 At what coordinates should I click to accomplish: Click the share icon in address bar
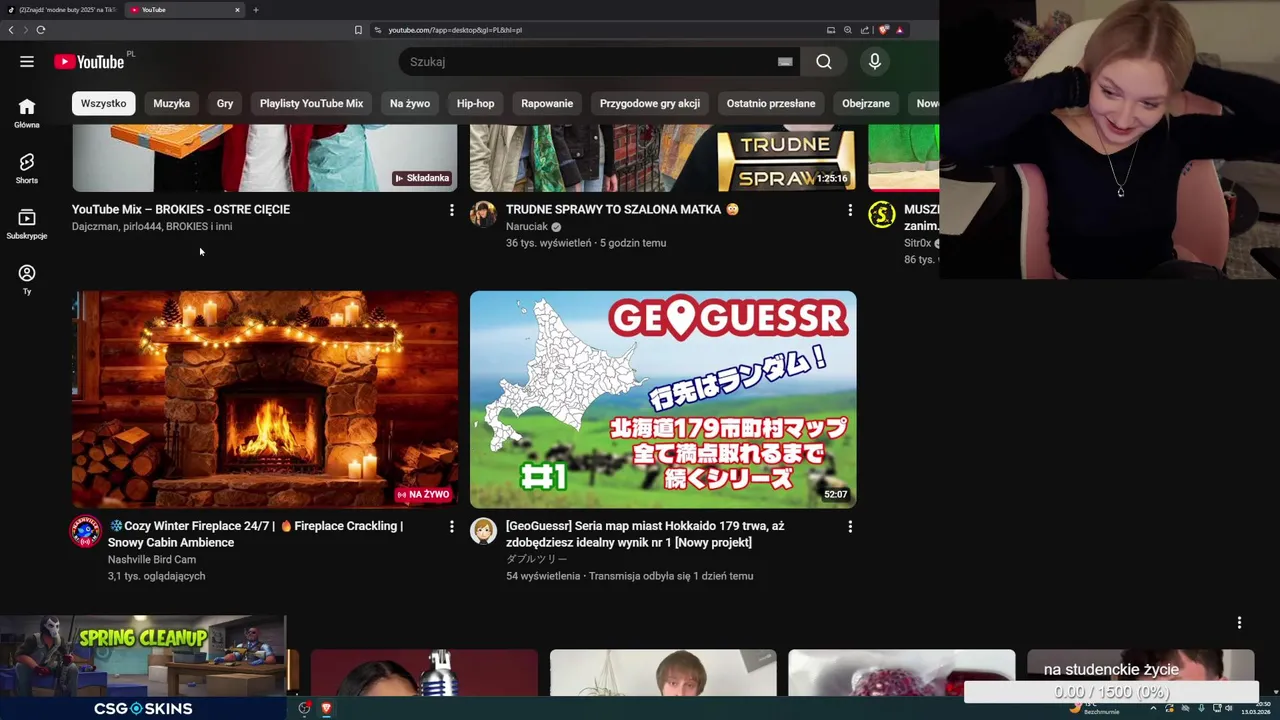[865, 30]
